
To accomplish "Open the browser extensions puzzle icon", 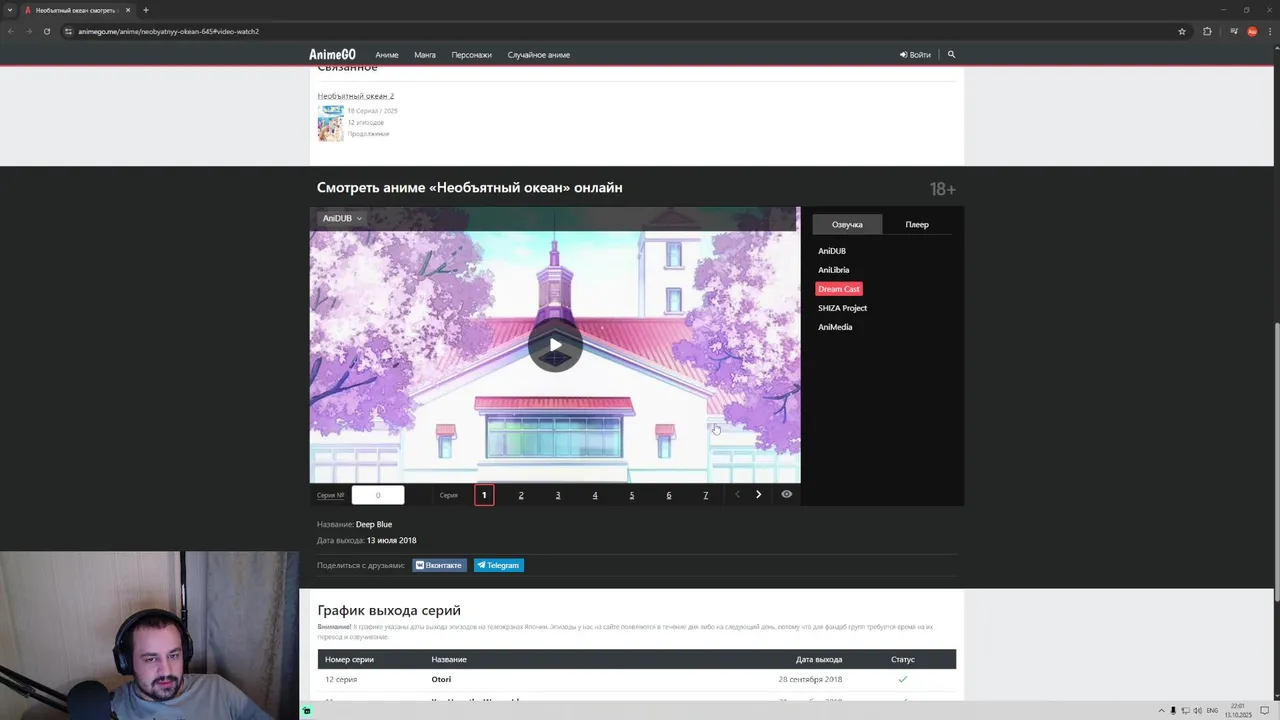I will (1207, 31).
